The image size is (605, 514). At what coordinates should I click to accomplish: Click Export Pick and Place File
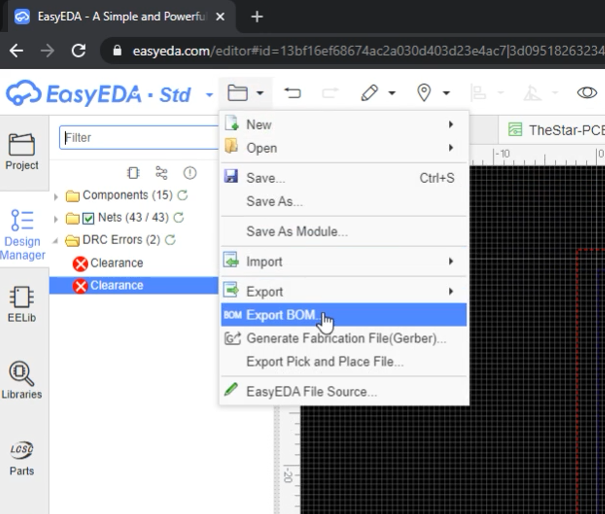(325, 361)
